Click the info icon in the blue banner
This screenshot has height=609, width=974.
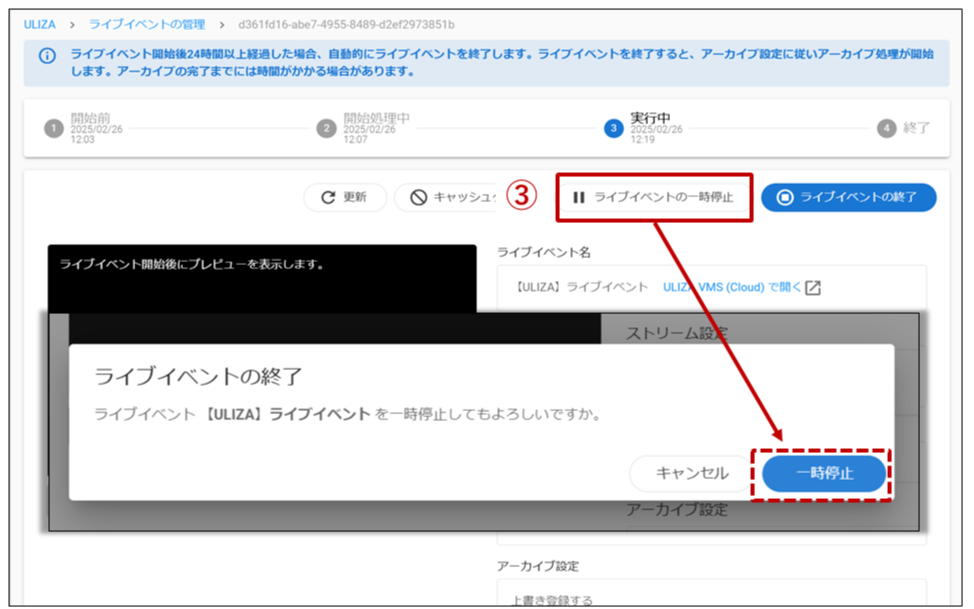coord(47,56)
